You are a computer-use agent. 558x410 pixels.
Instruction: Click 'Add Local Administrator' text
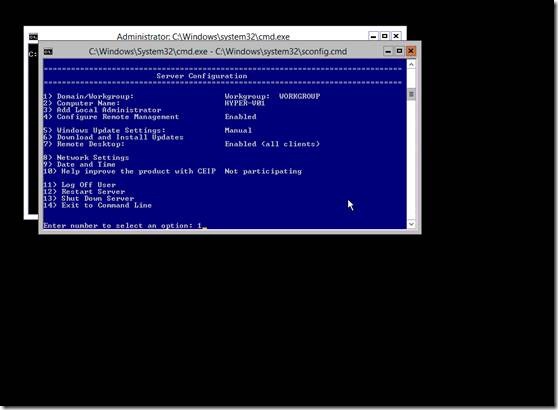click(109, 110)
